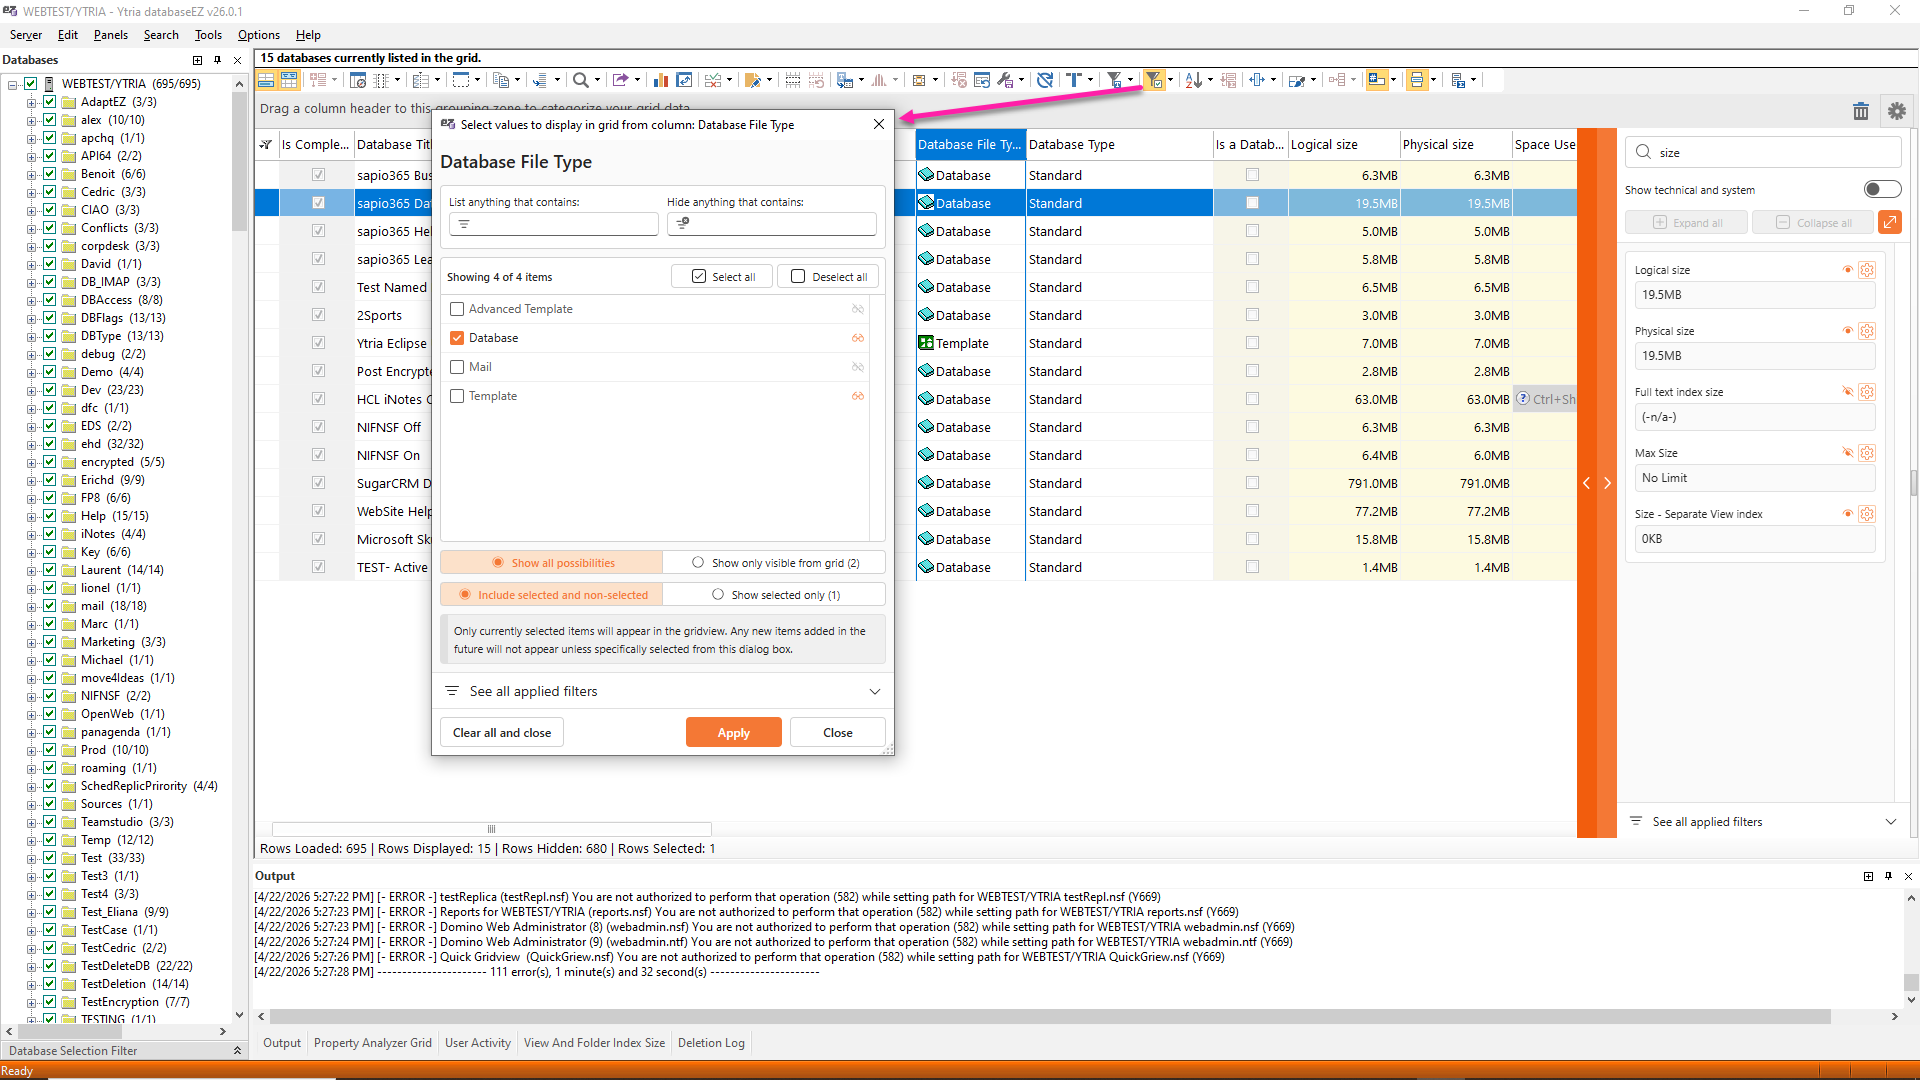Click the gear icon next to Logical size

[1866, 270]
